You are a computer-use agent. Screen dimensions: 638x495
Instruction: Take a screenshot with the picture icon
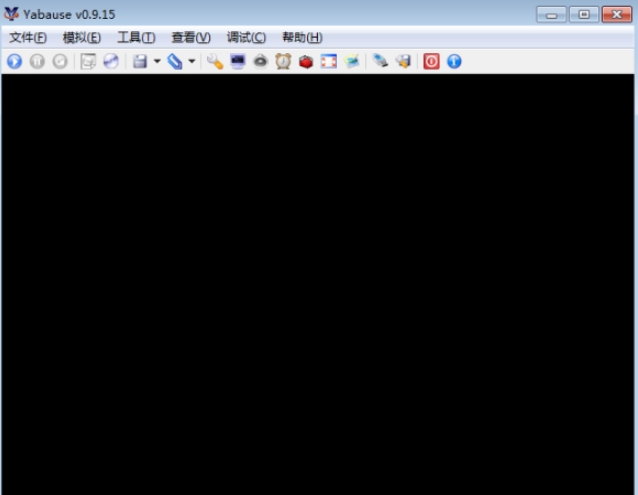tap(352, 61)
